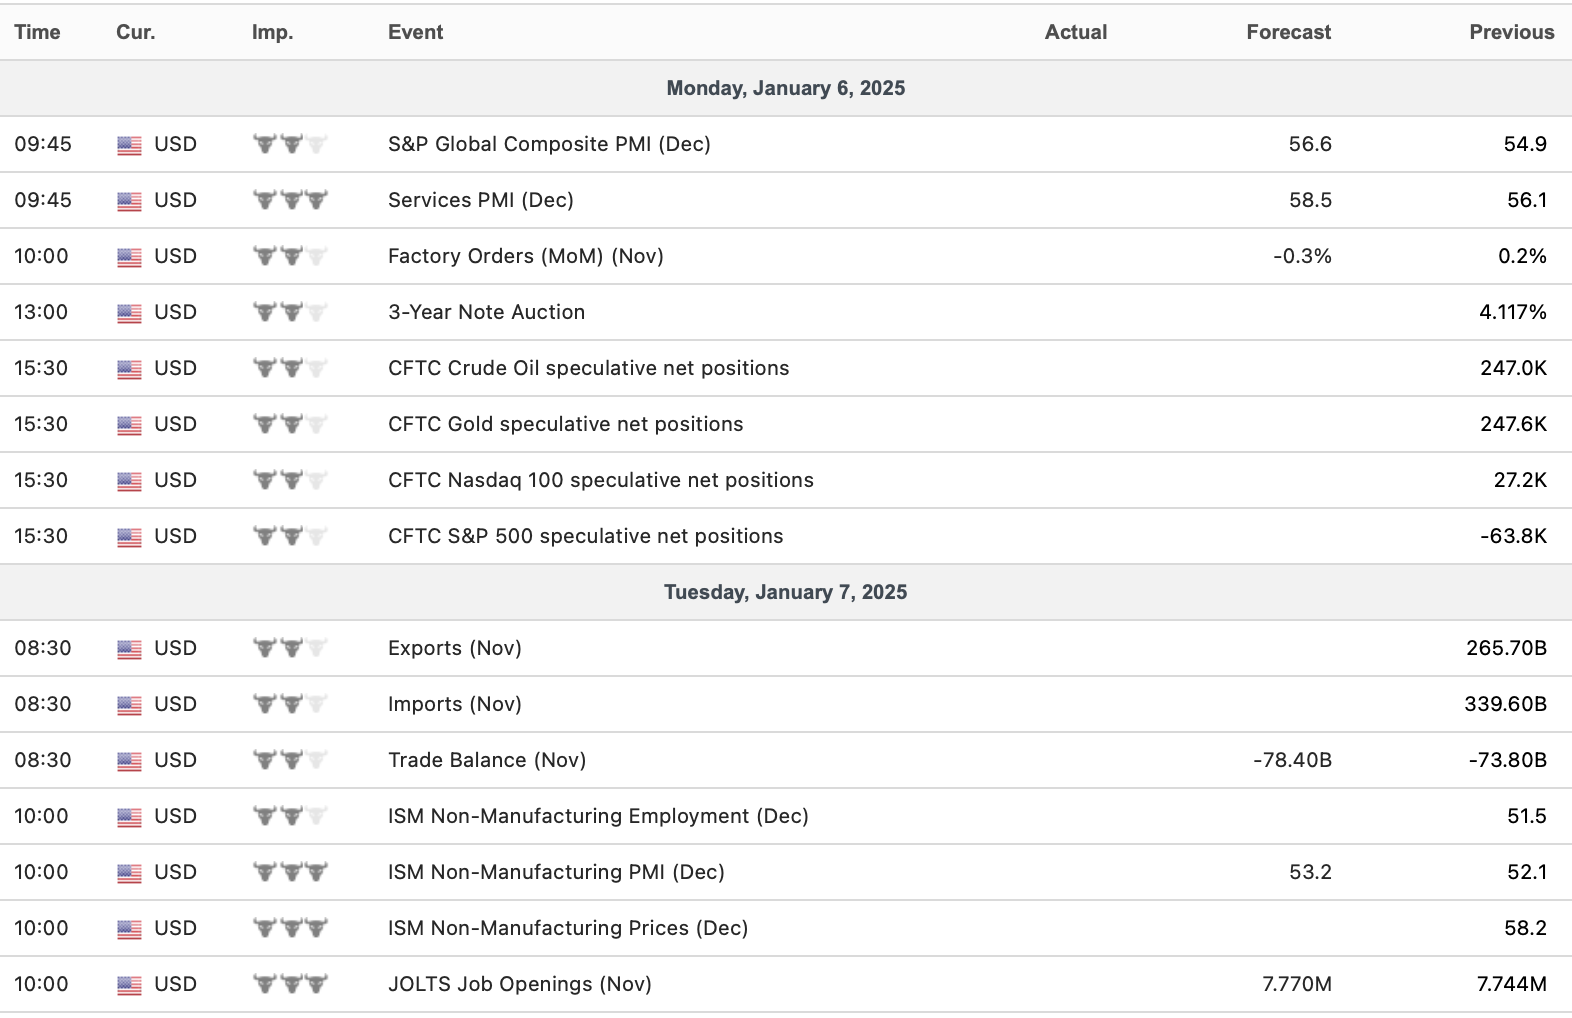Click importance bulls for Factory Orders row
Screen dimensions: 1572x1018
pyautogui.click(x=290, y=257)
